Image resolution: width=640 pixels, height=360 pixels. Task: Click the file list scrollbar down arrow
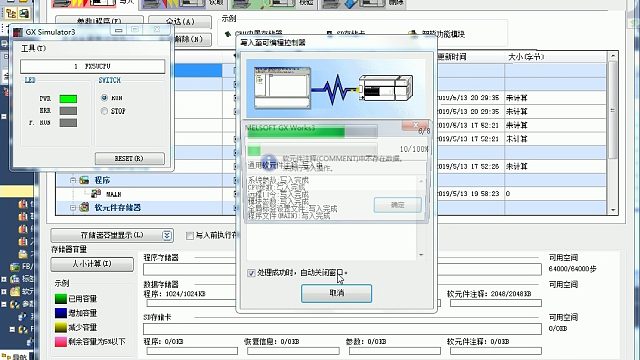tap(613, 210)
